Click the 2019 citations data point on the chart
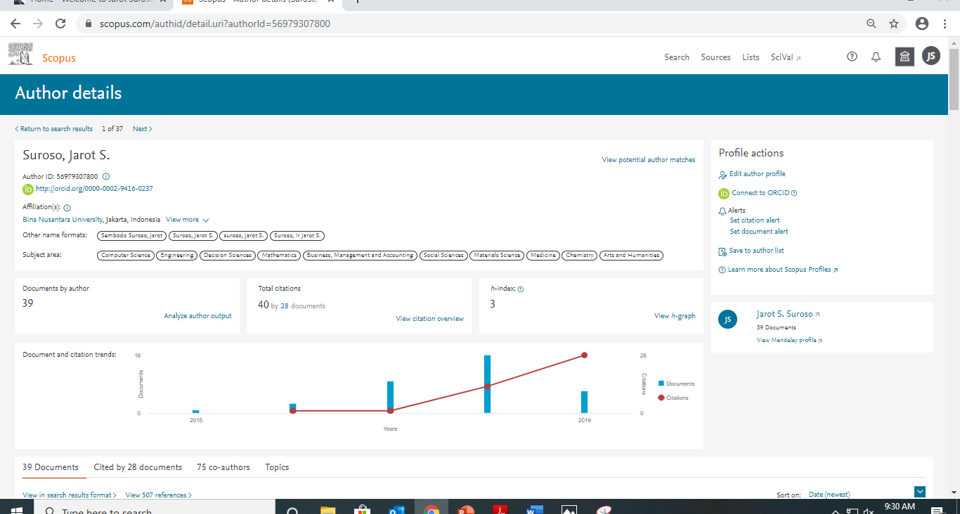This screenshot has height=514, width=960. coord(584,355)
